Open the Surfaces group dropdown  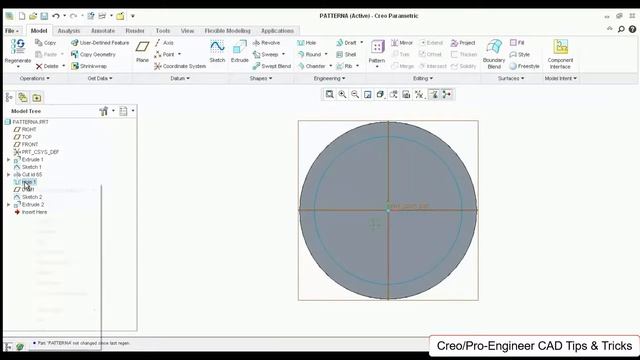tap(511, 78)
